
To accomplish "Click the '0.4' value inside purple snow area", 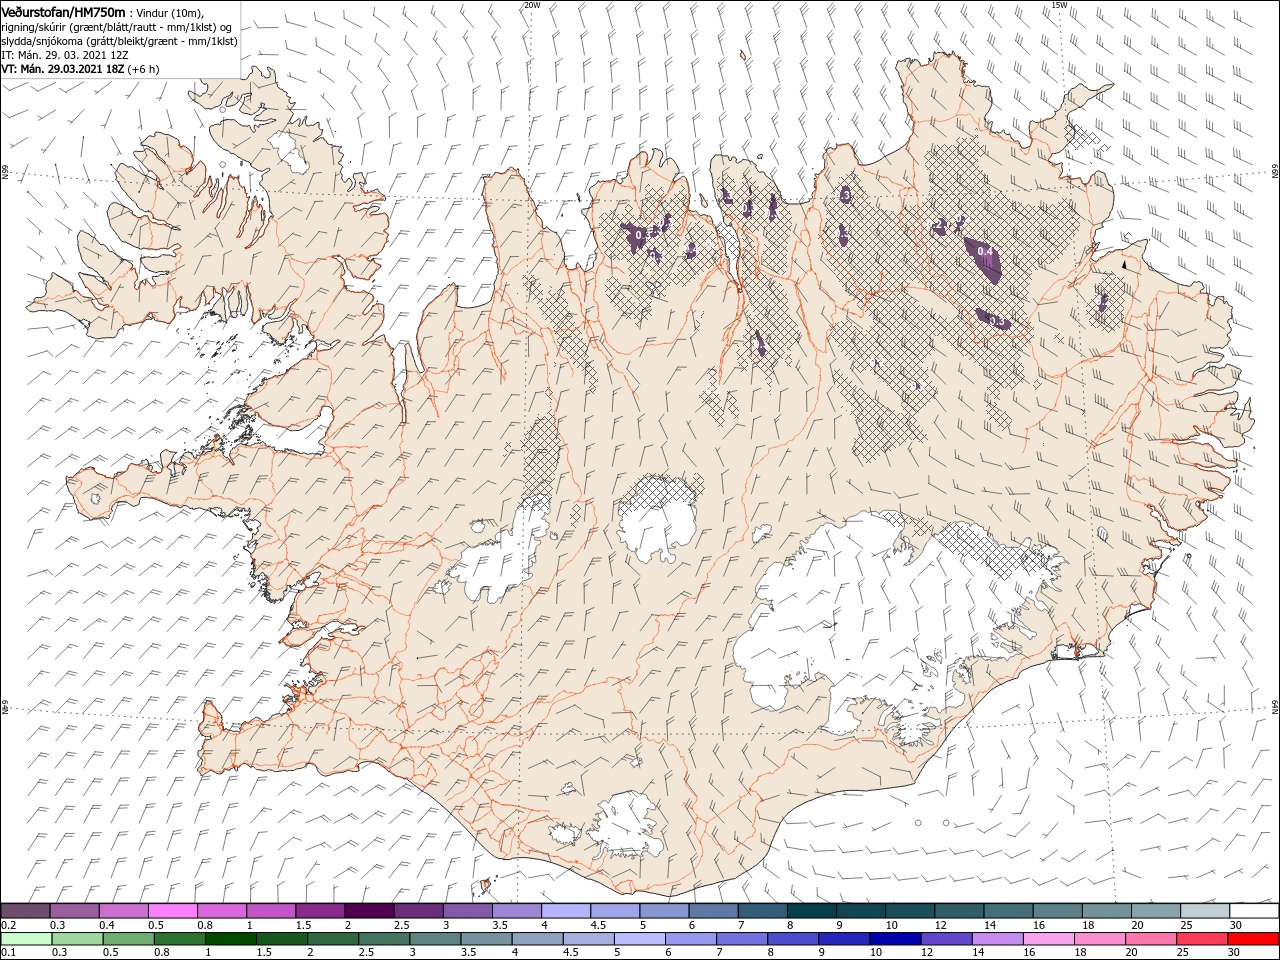I will click(984, 250).
